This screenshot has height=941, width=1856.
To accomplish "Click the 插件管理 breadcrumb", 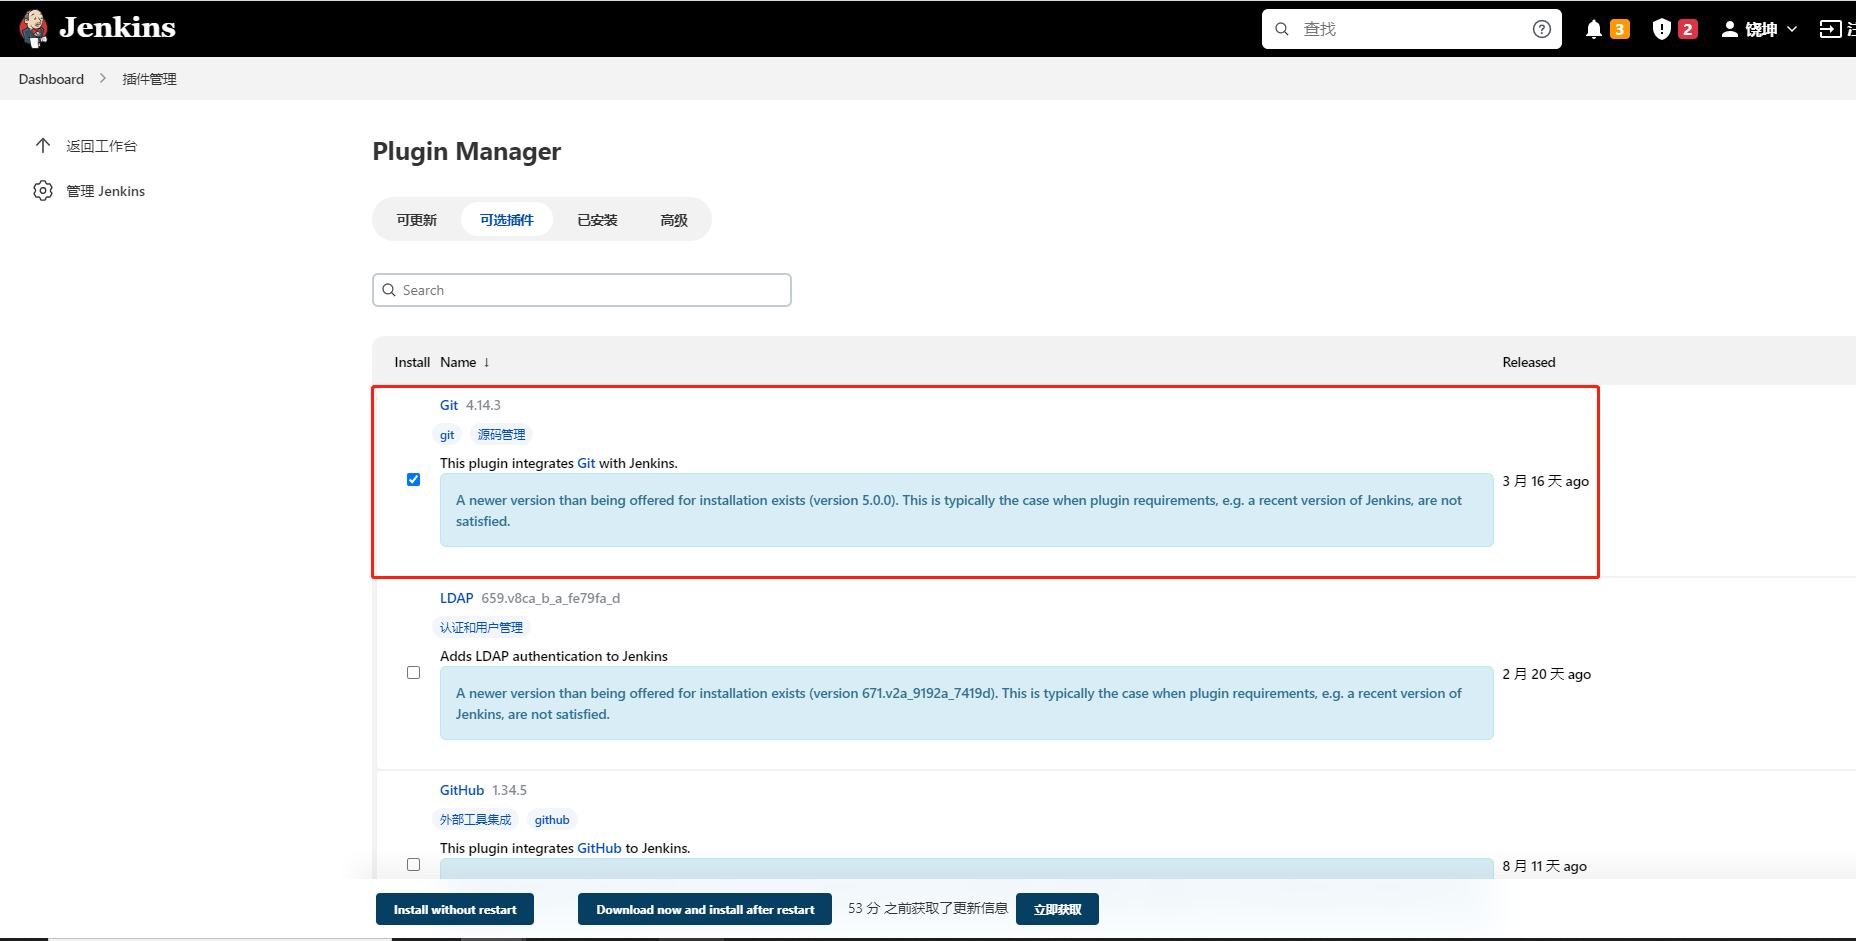I will (149, 79).
